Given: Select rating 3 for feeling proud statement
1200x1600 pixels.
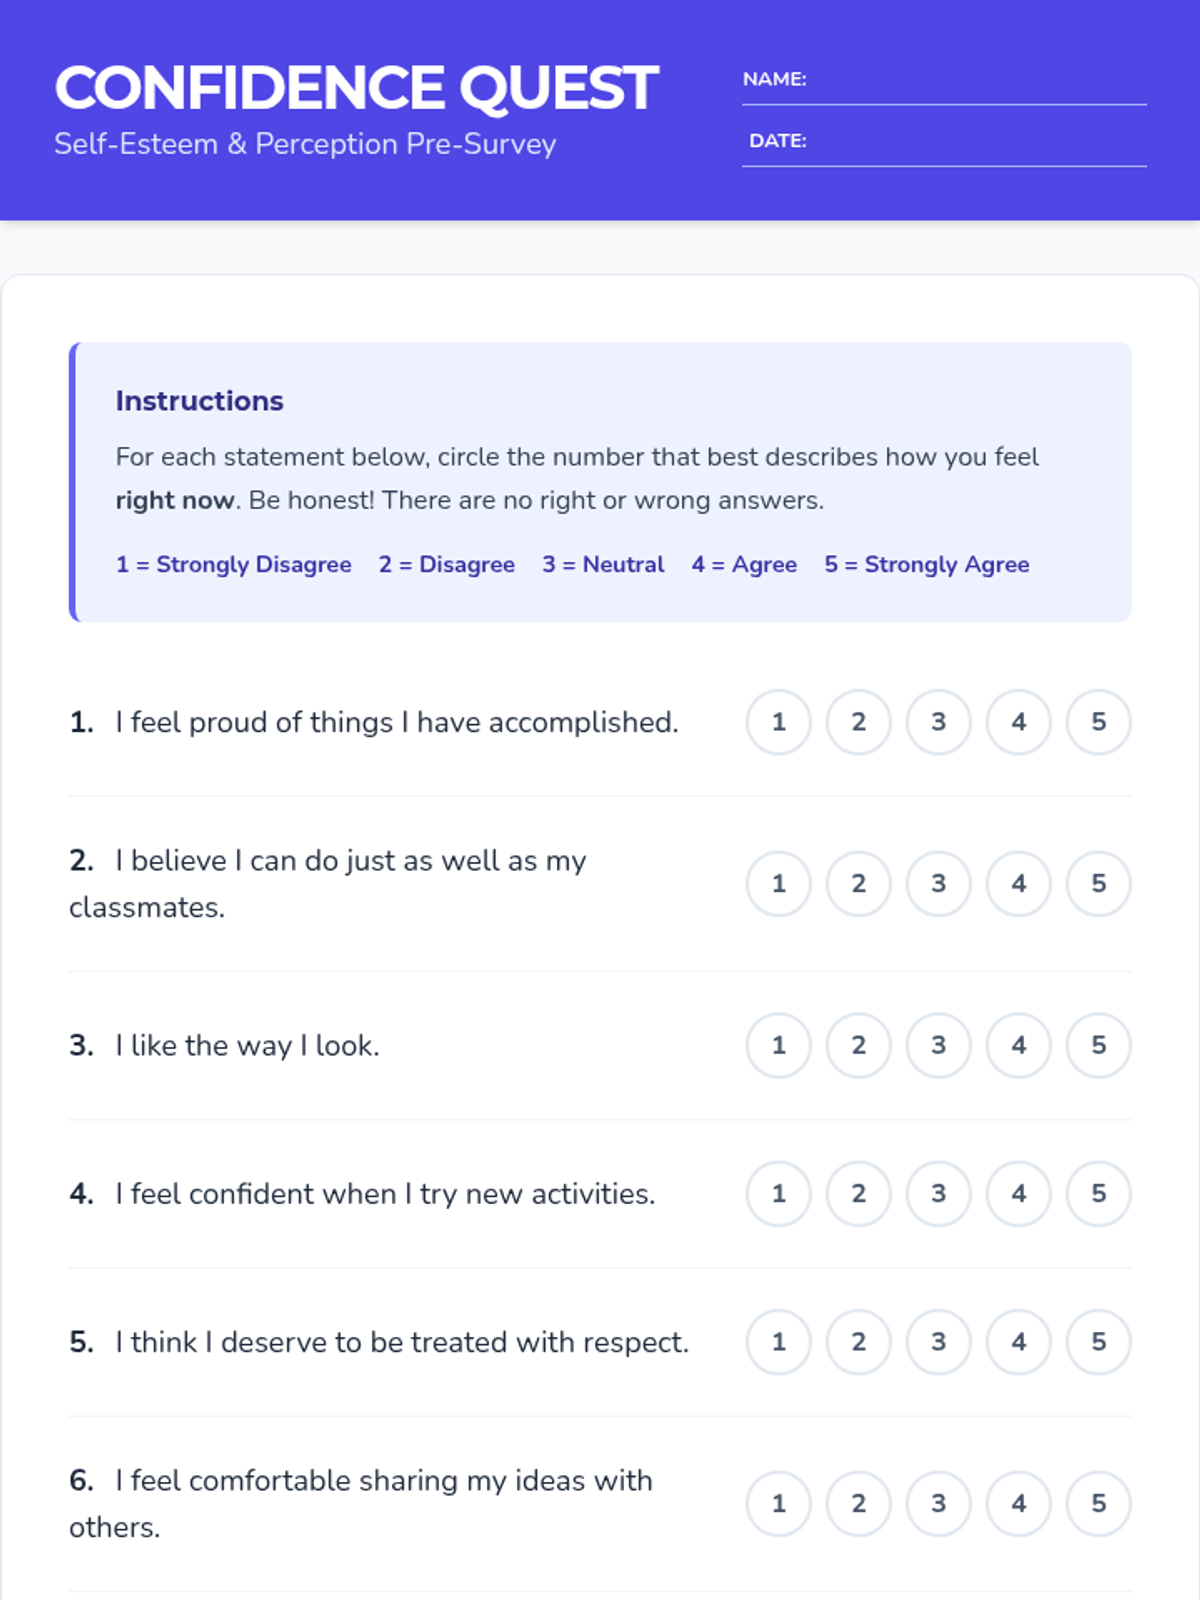Looking at the screenshot, I should [938, 722].
